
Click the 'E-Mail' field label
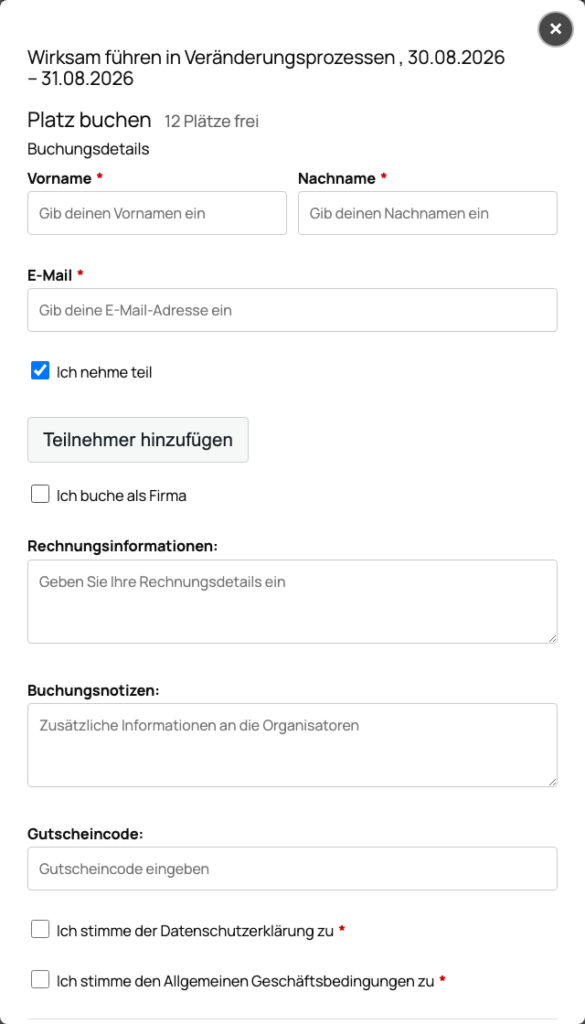pyautogui.click(x=50, y=276)
